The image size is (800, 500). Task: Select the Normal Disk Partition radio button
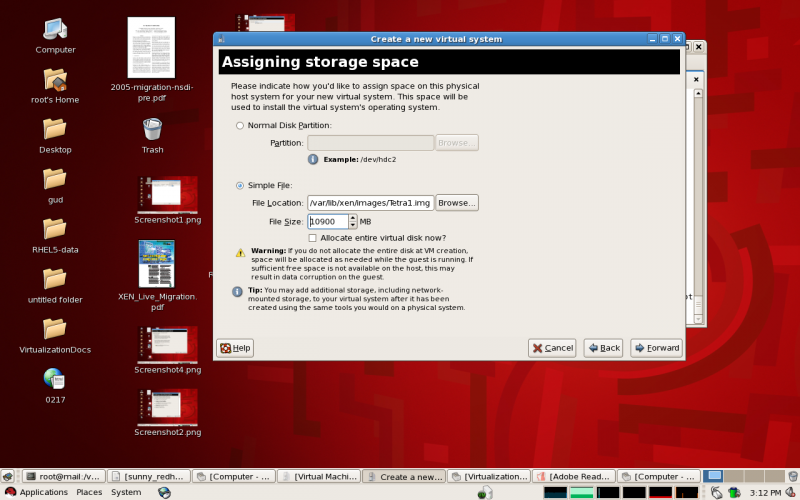click(x=240, y=126)
